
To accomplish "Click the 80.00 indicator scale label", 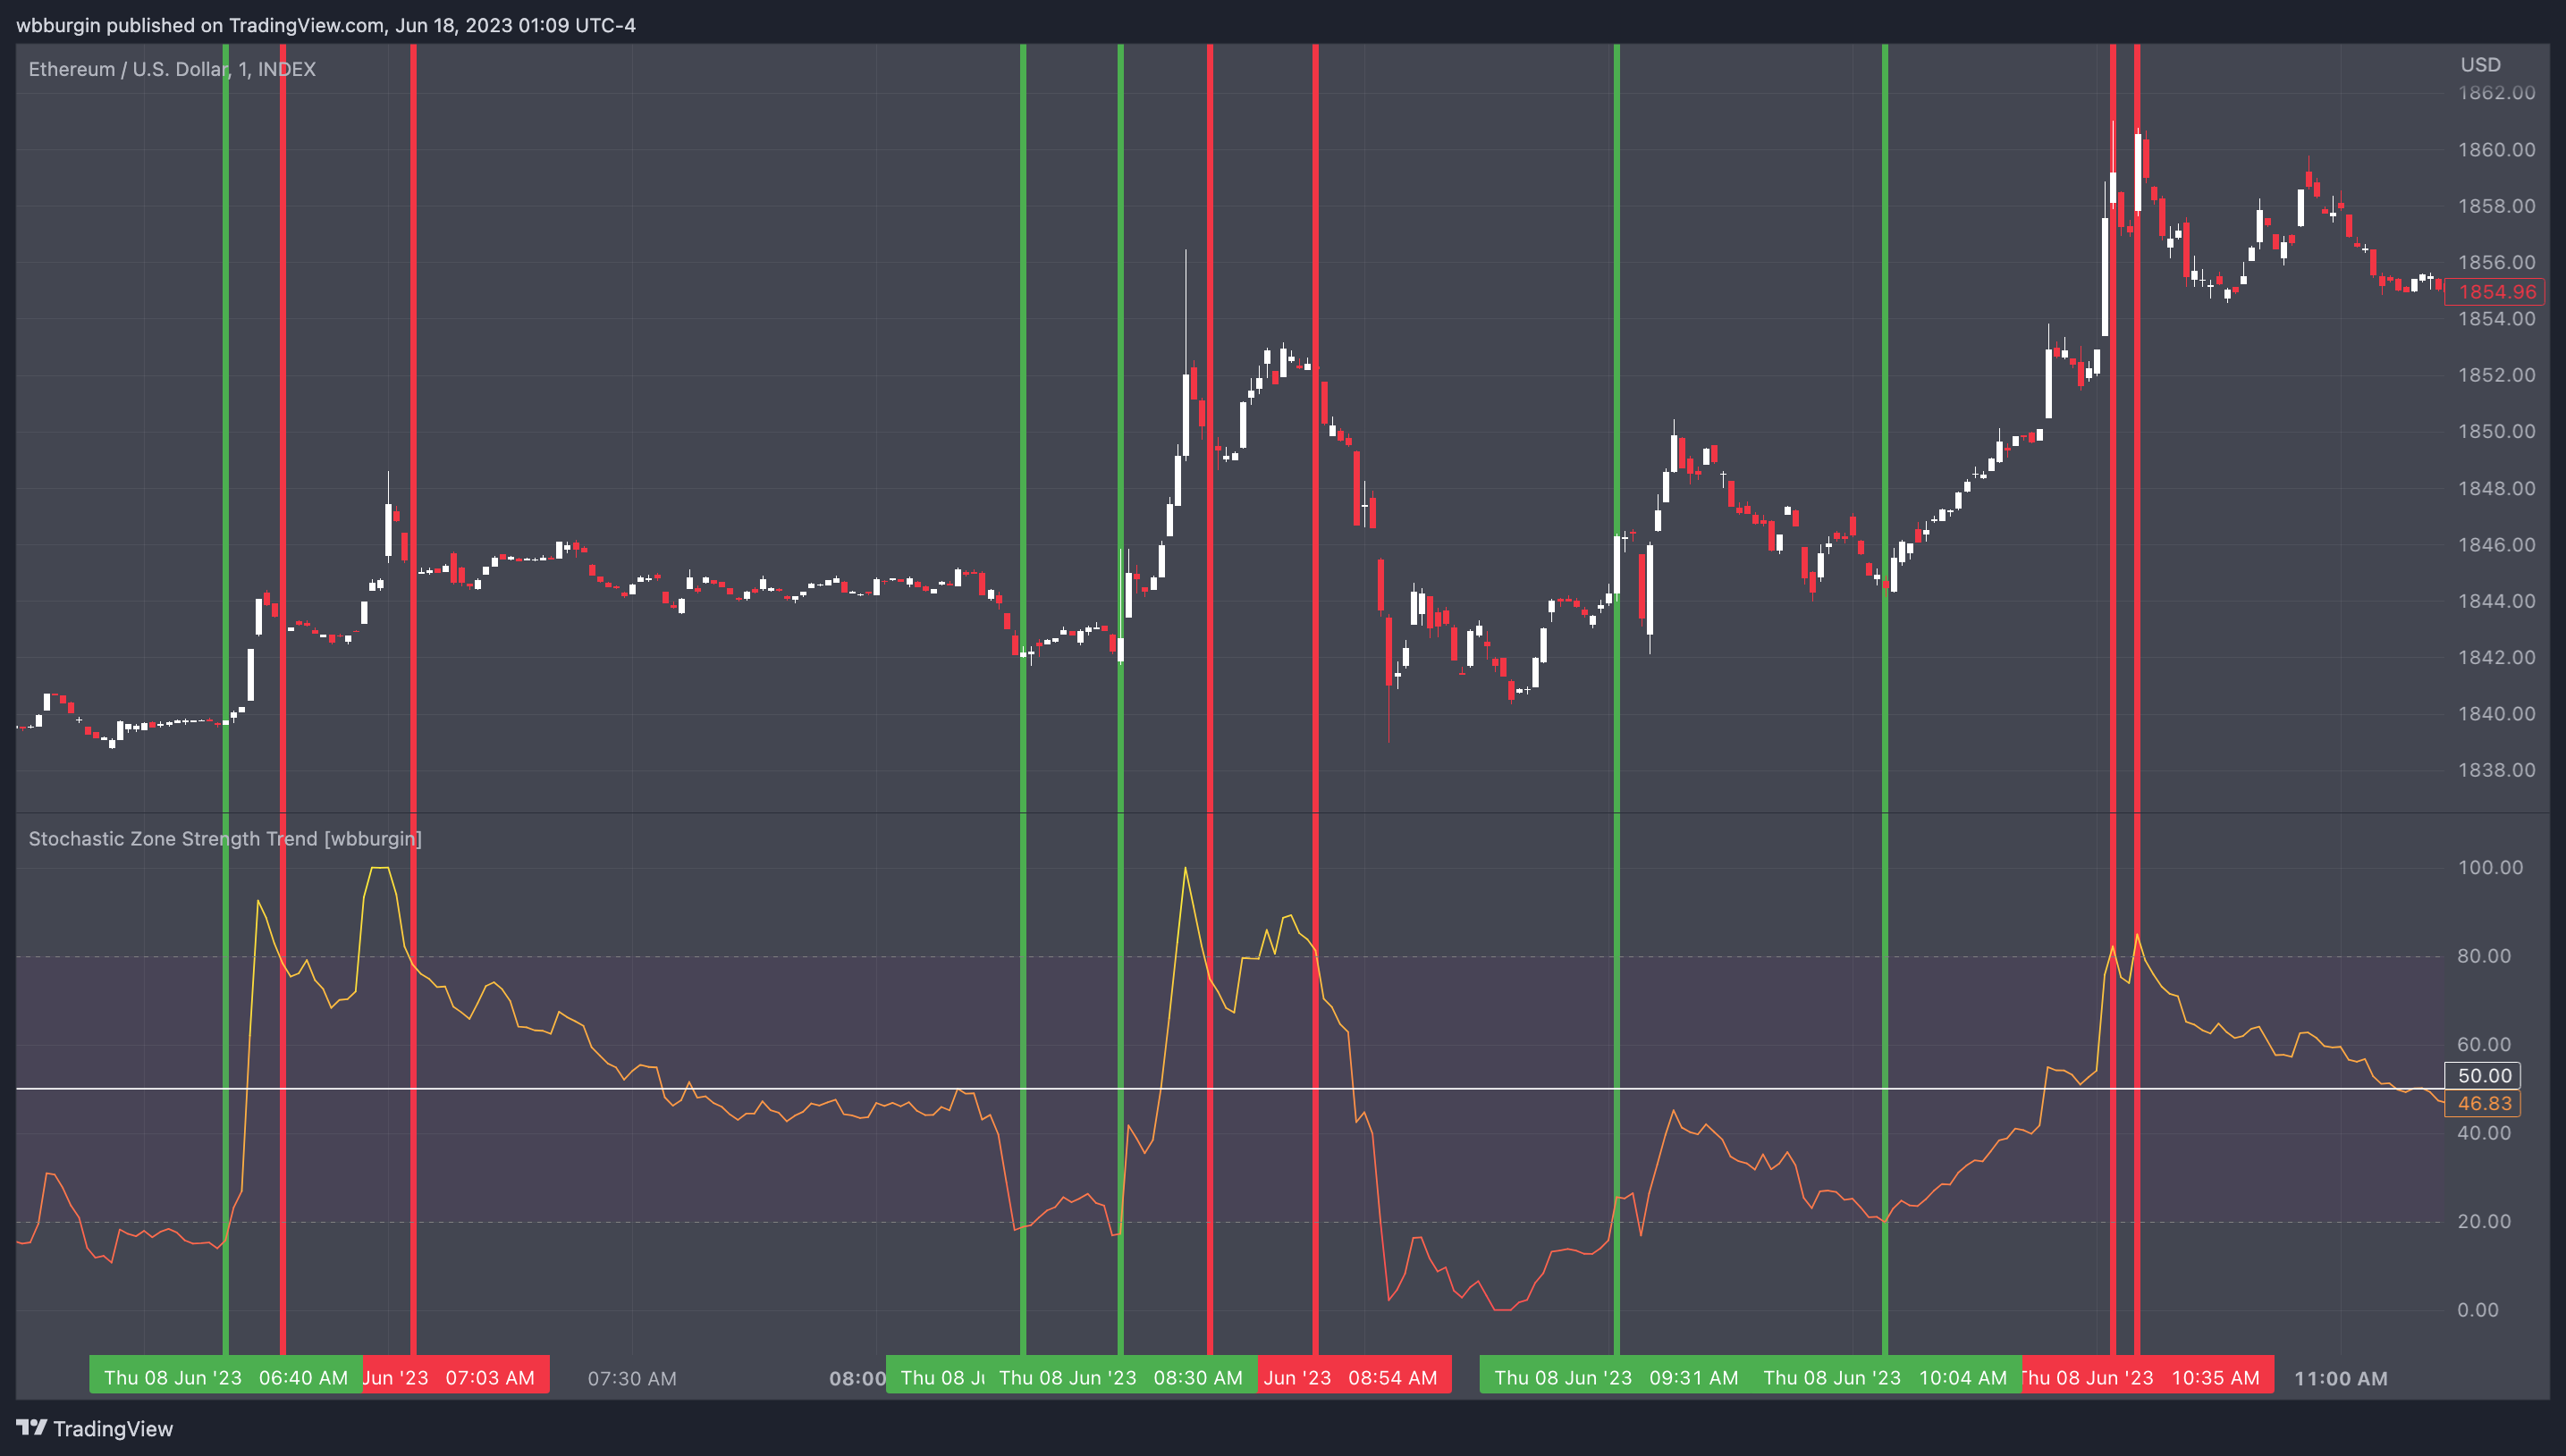I will pyautogui.click(x=2484, y=956).
